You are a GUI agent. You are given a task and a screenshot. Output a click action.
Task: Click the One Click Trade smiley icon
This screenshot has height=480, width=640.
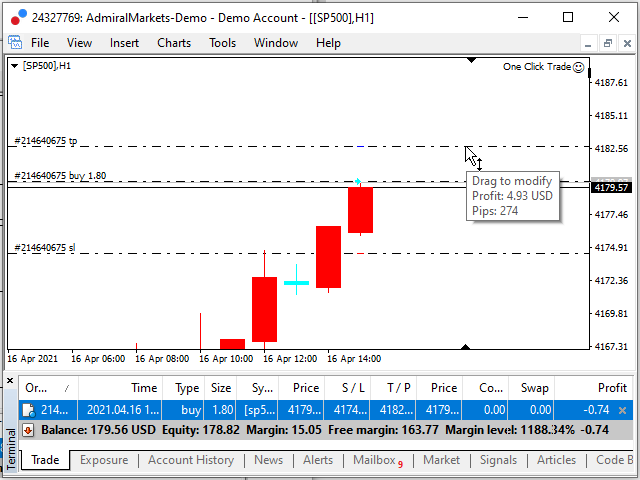point(578,67)
